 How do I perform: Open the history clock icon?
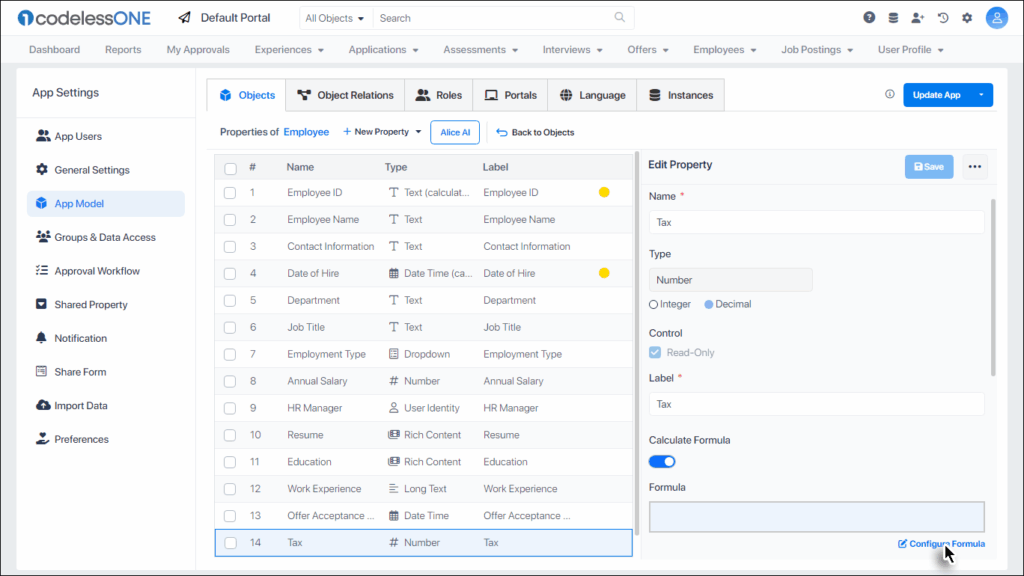943,18
